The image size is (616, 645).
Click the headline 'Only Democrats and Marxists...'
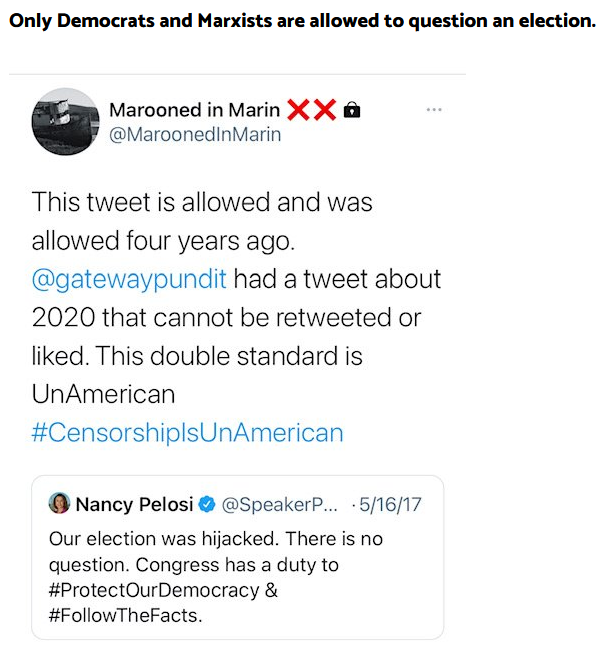coord(303,21)
